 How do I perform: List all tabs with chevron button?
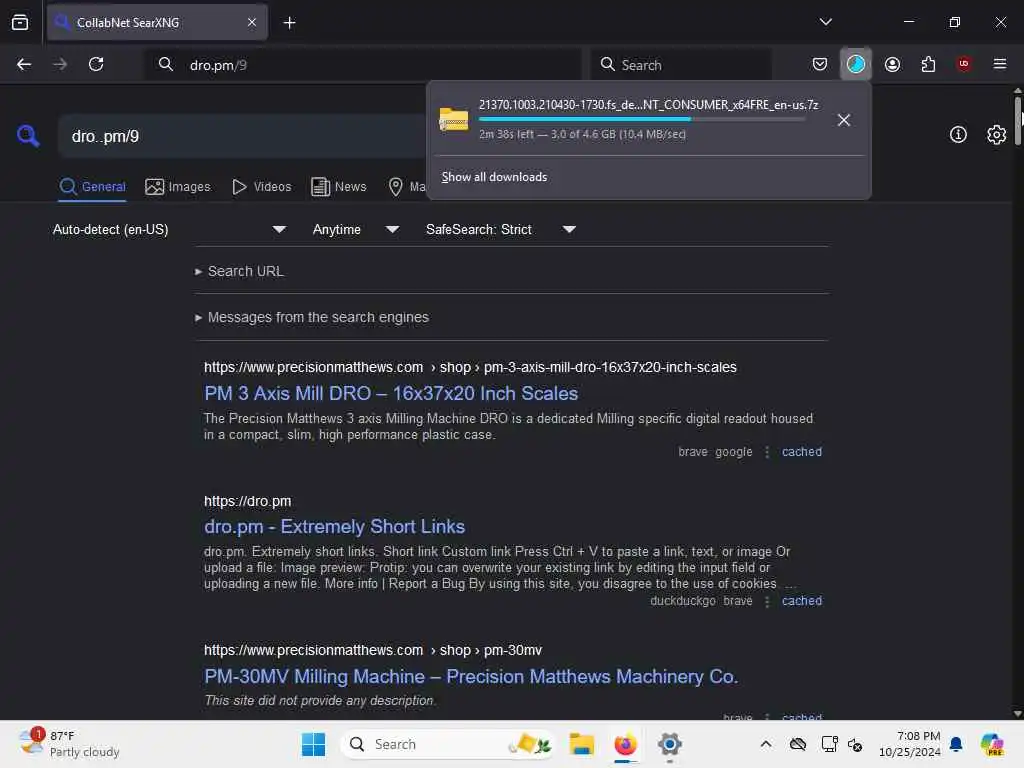tap(825, 22)
